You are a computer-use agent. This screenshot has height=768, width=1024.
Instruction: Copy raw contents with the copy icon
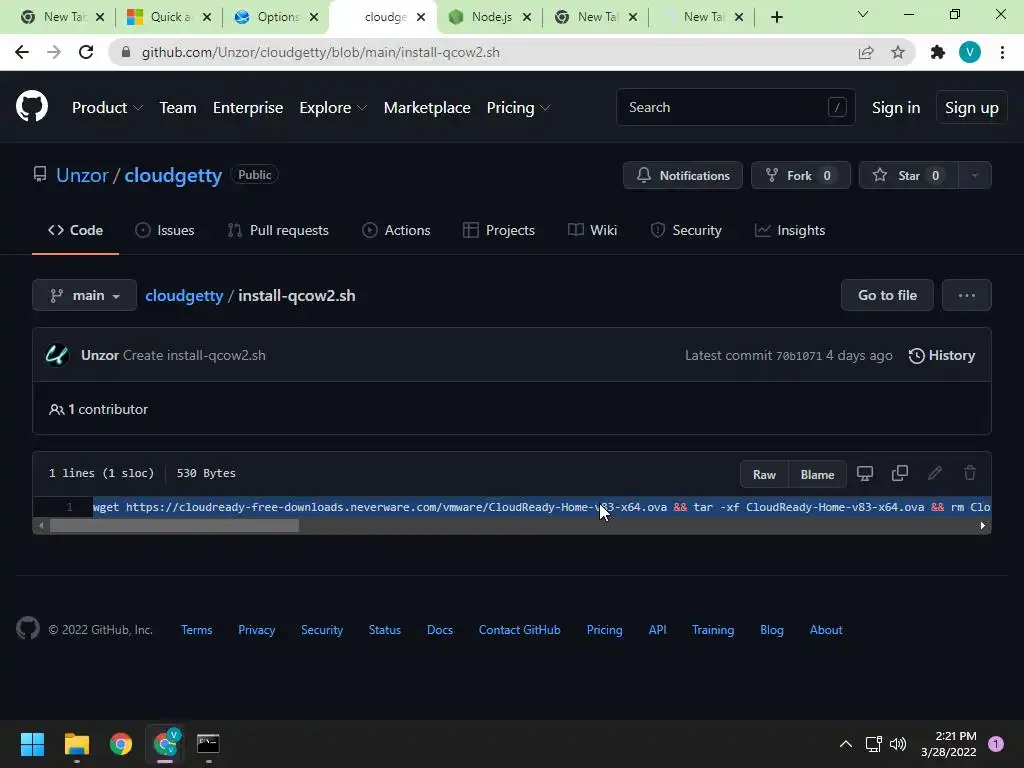900,473
